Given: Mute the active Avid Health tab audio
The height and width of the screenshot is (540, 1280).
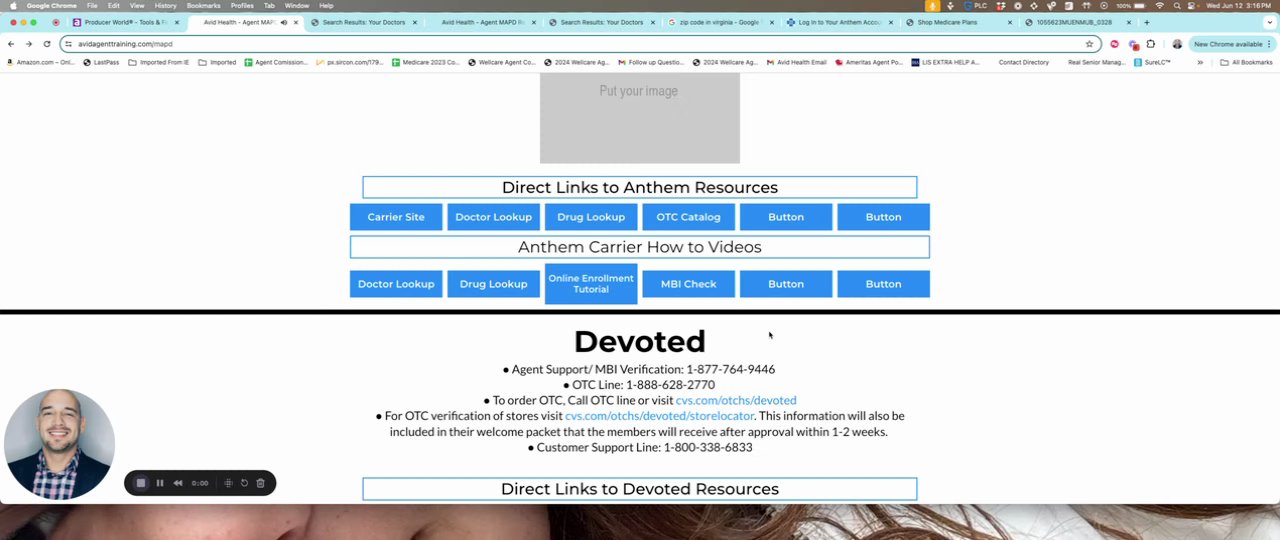Looking at the screenshot, I should point(284,22).
